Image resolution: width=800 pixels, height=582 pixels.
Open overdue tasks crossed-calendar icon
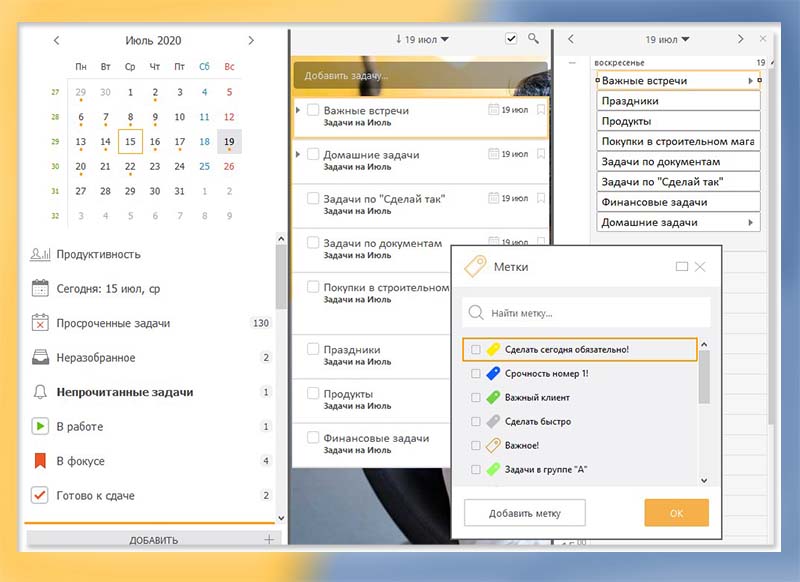click(x=40, y=323)
